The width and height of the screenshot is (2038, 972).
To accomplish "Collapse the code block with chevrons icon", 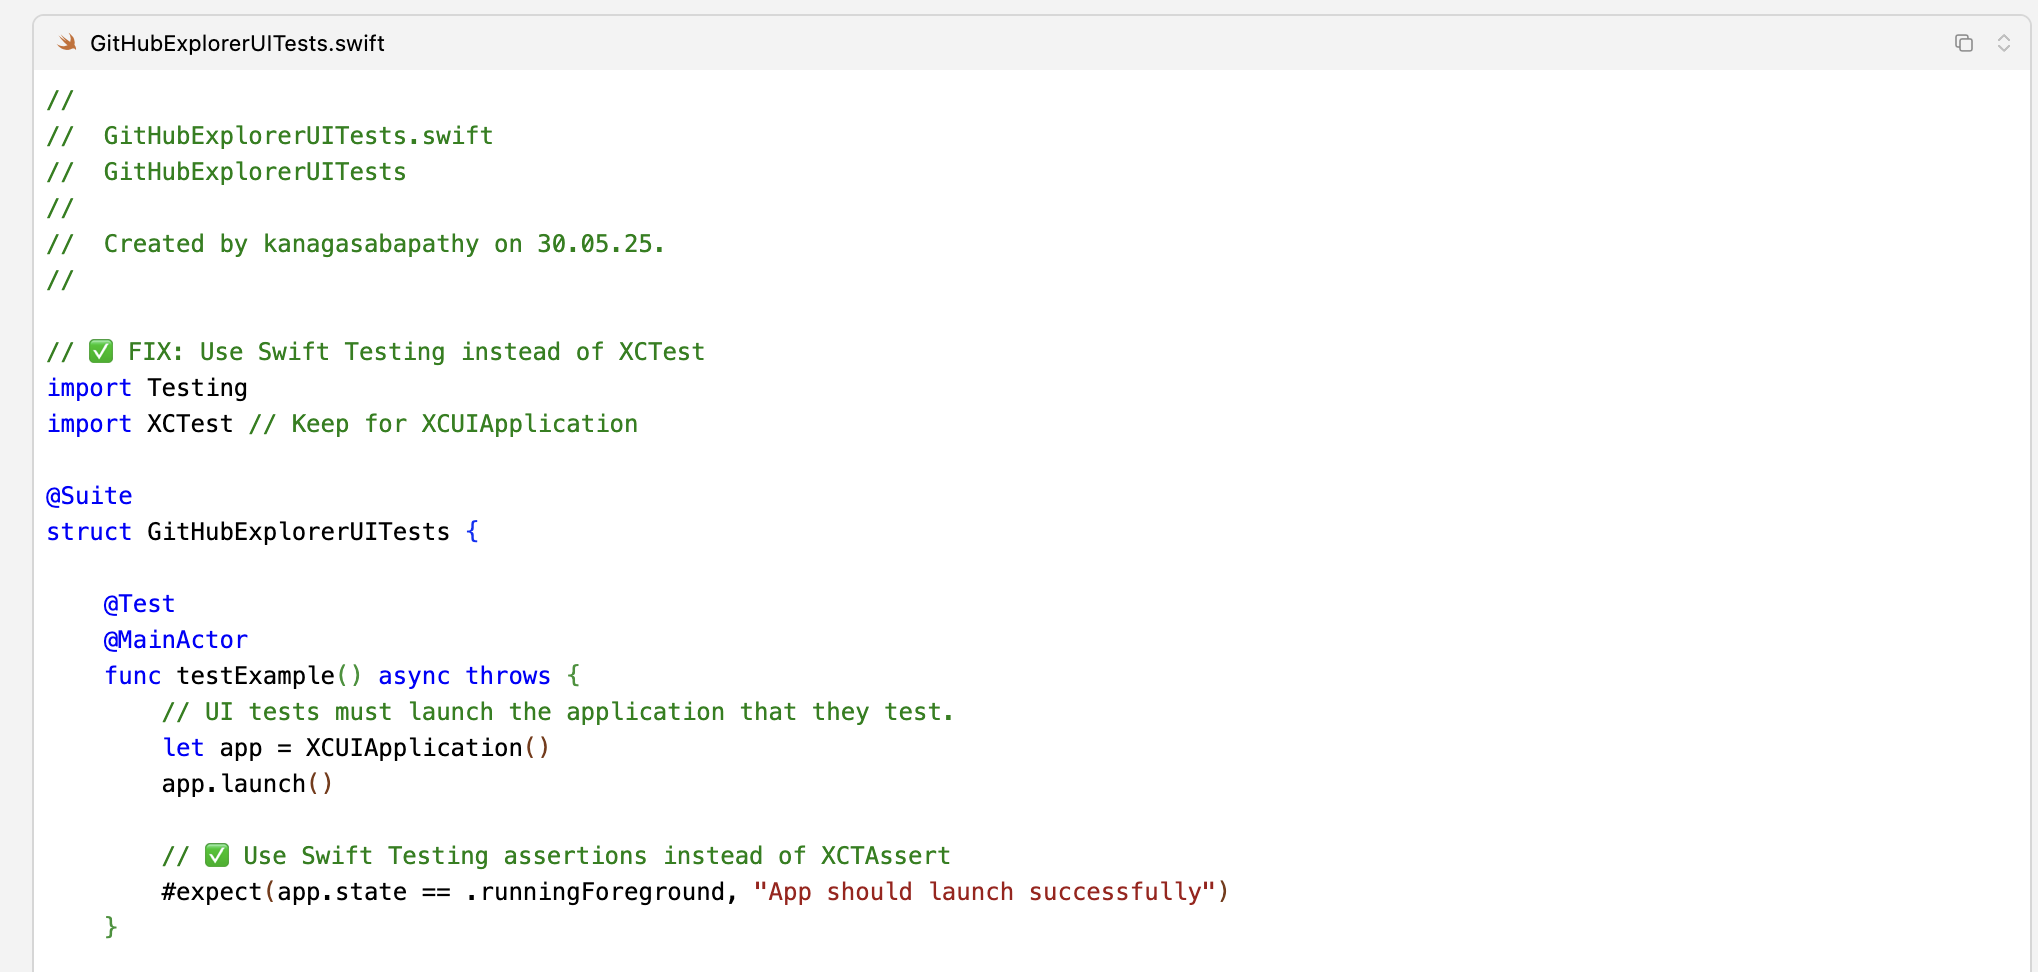I will pos(2004,43).
